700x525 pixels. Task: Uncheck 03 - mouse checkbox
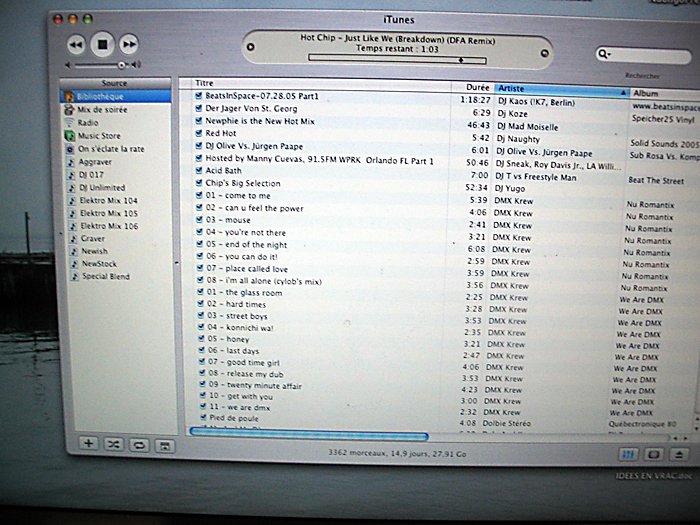pyautogui.click(x=200, y=220)
